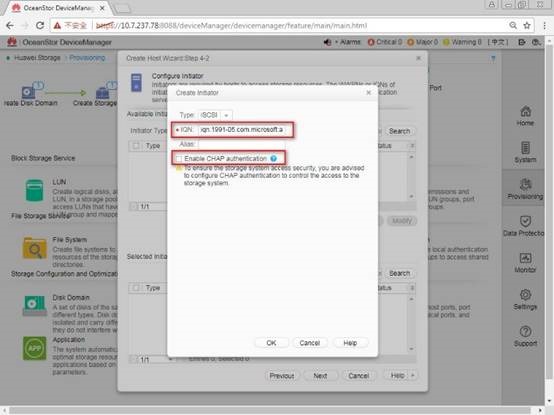Viewport: 554px width, 415px height.
Task: Enable CHAP authentication checkbox
Action: coord(179,159)
